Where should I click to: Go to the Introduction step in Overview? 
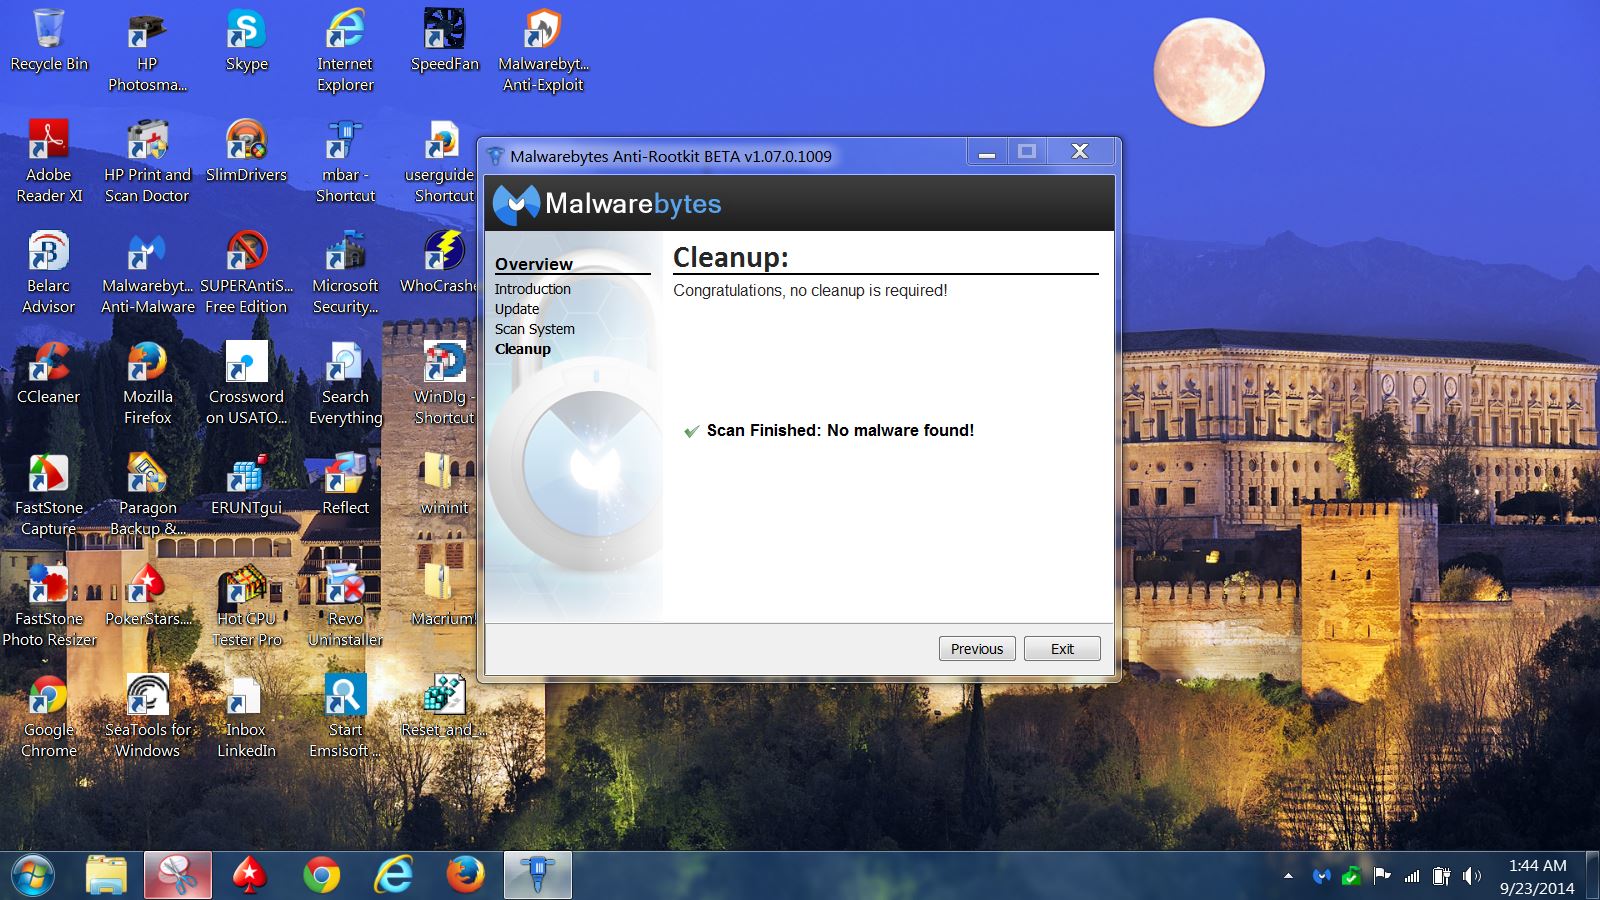click(x=532, y=289)
